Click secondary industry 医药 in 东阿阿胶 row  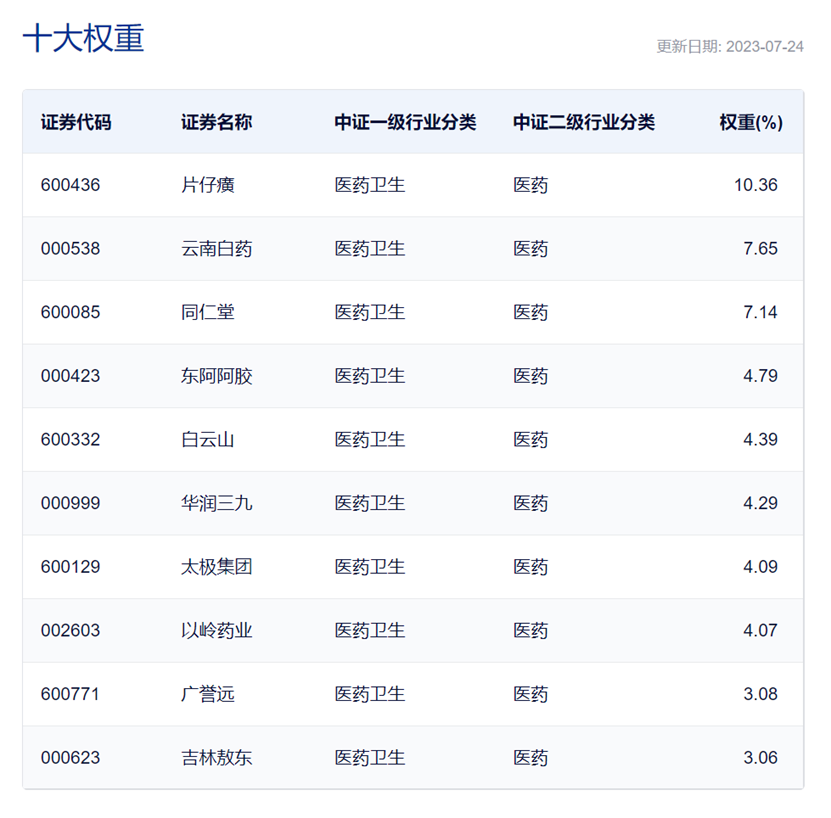tap(531, 376)
